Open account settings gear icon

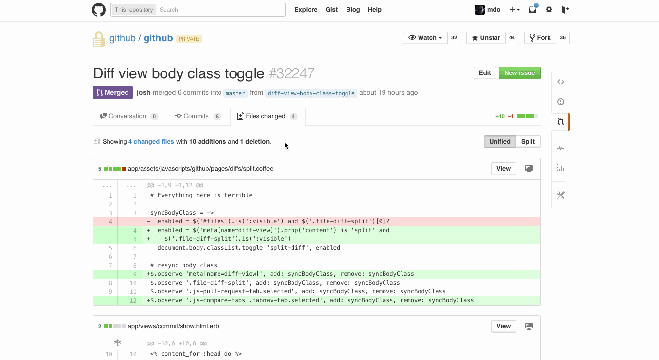tap(548, 10)
